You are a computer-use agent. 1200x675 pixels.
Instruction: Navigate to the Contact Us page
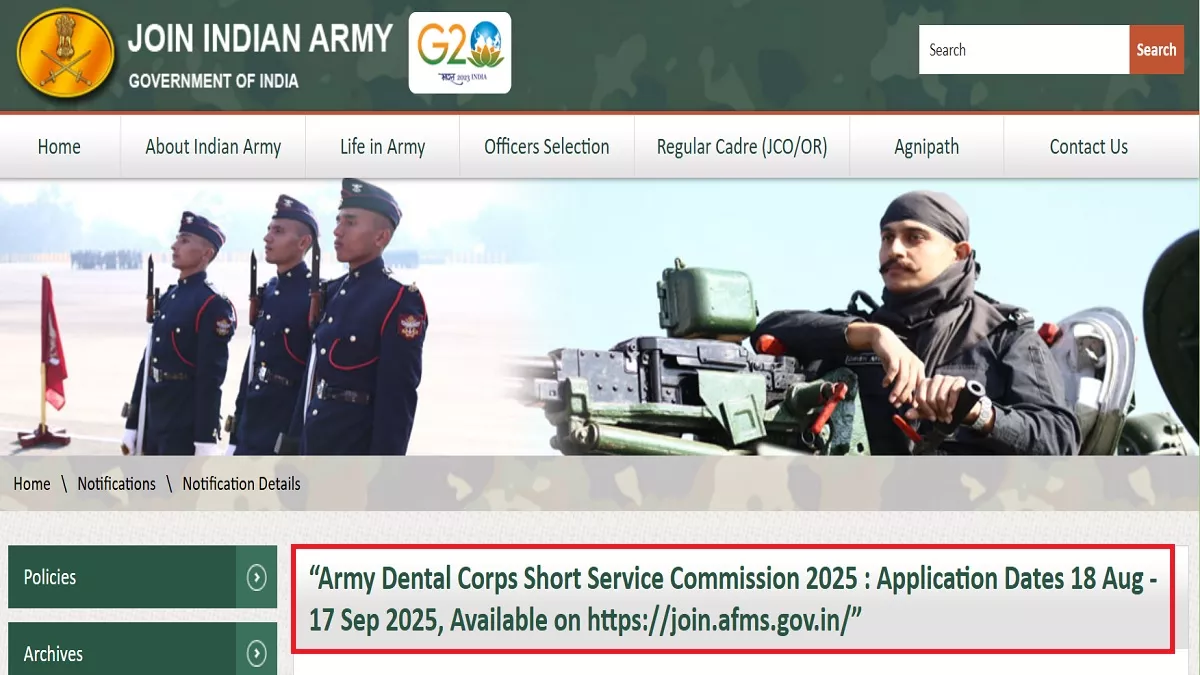[1088, 147]
